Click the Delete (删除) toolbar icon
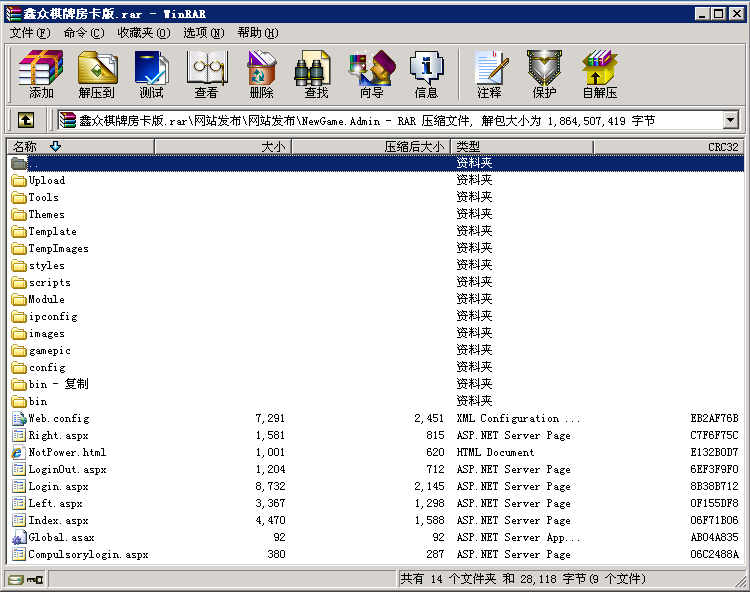Screen dimensions: 750x592 click(261, 74)
